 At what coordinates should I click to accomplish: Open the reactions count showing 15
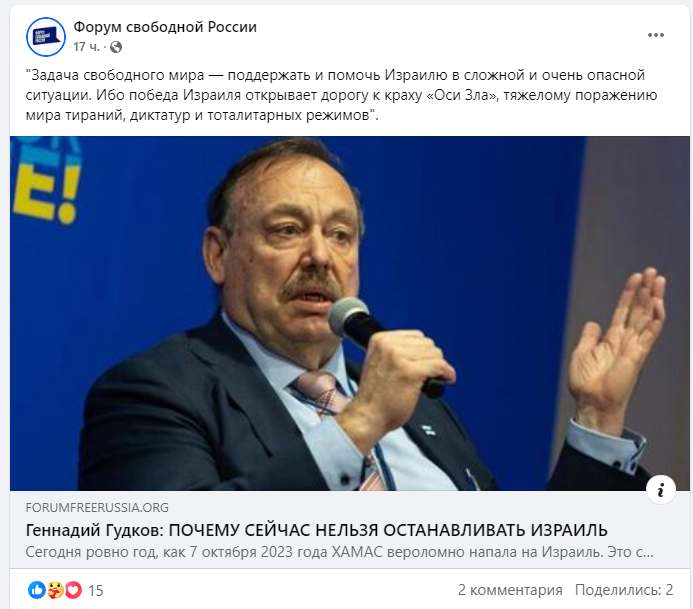pyautogui.click(x=95, y=590)
